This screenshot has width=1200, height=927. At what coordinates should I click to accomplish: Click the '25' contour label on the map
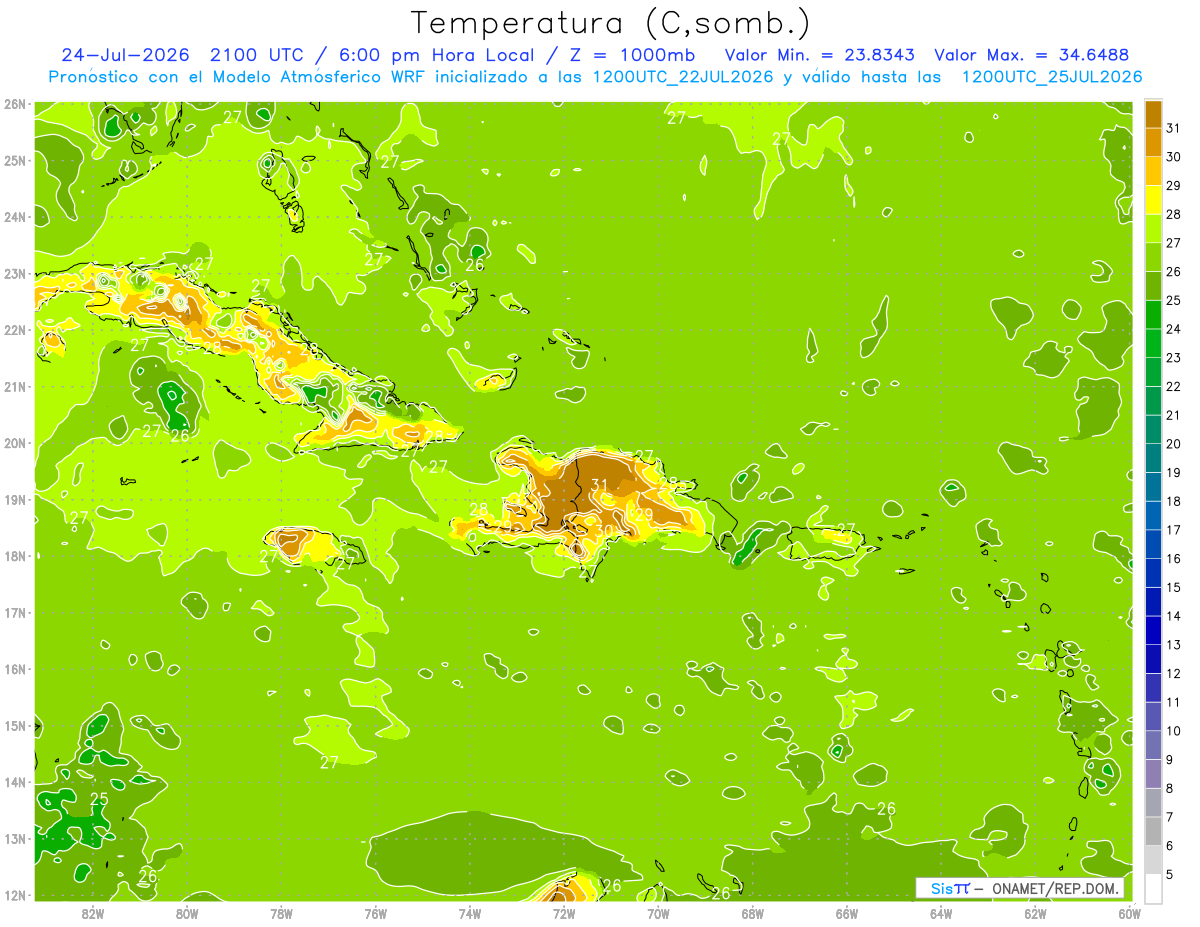coord(99,799)
